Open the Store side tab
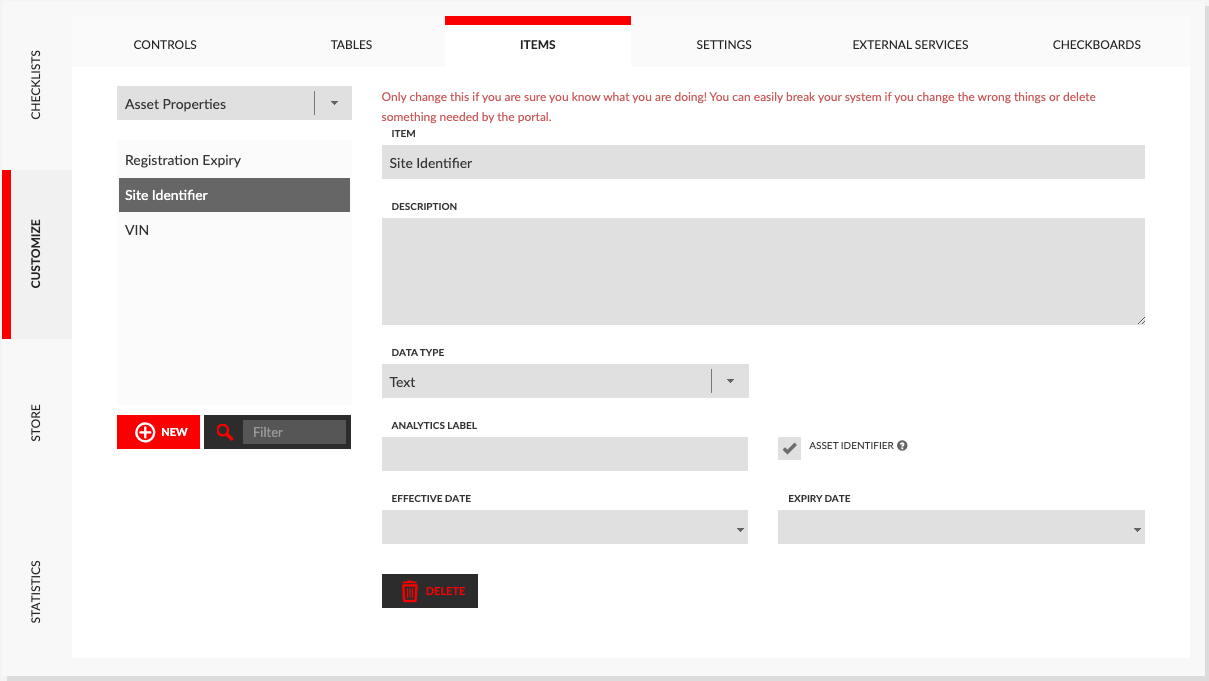 click(36, 423)
